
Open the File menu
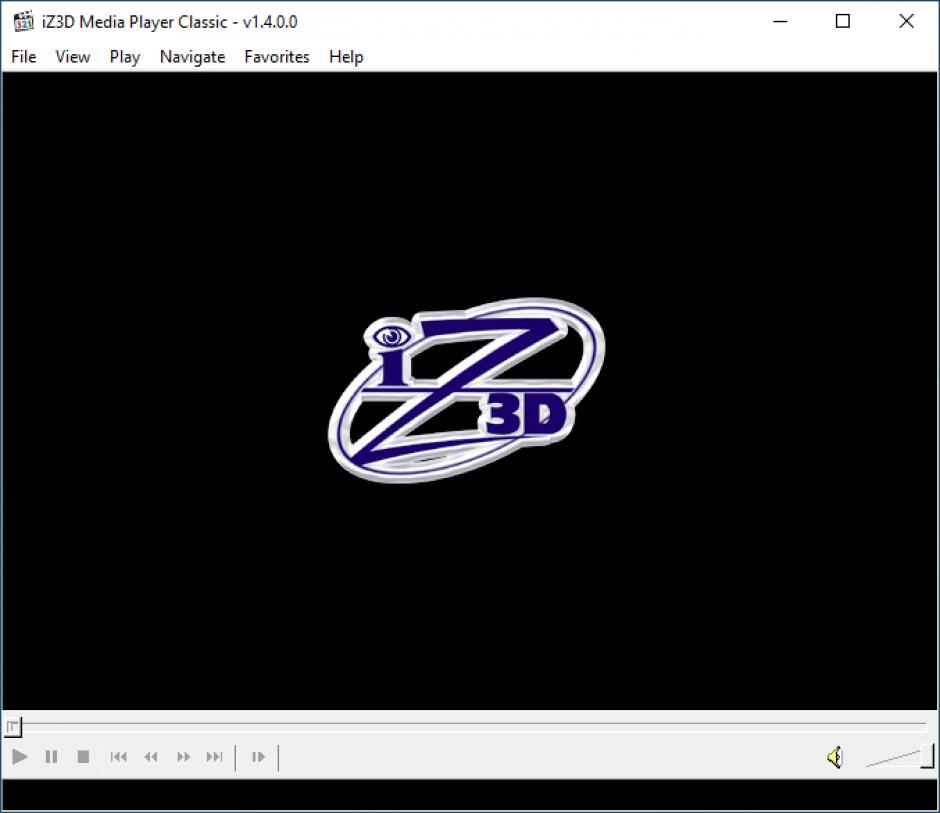[x=24, y=57]
